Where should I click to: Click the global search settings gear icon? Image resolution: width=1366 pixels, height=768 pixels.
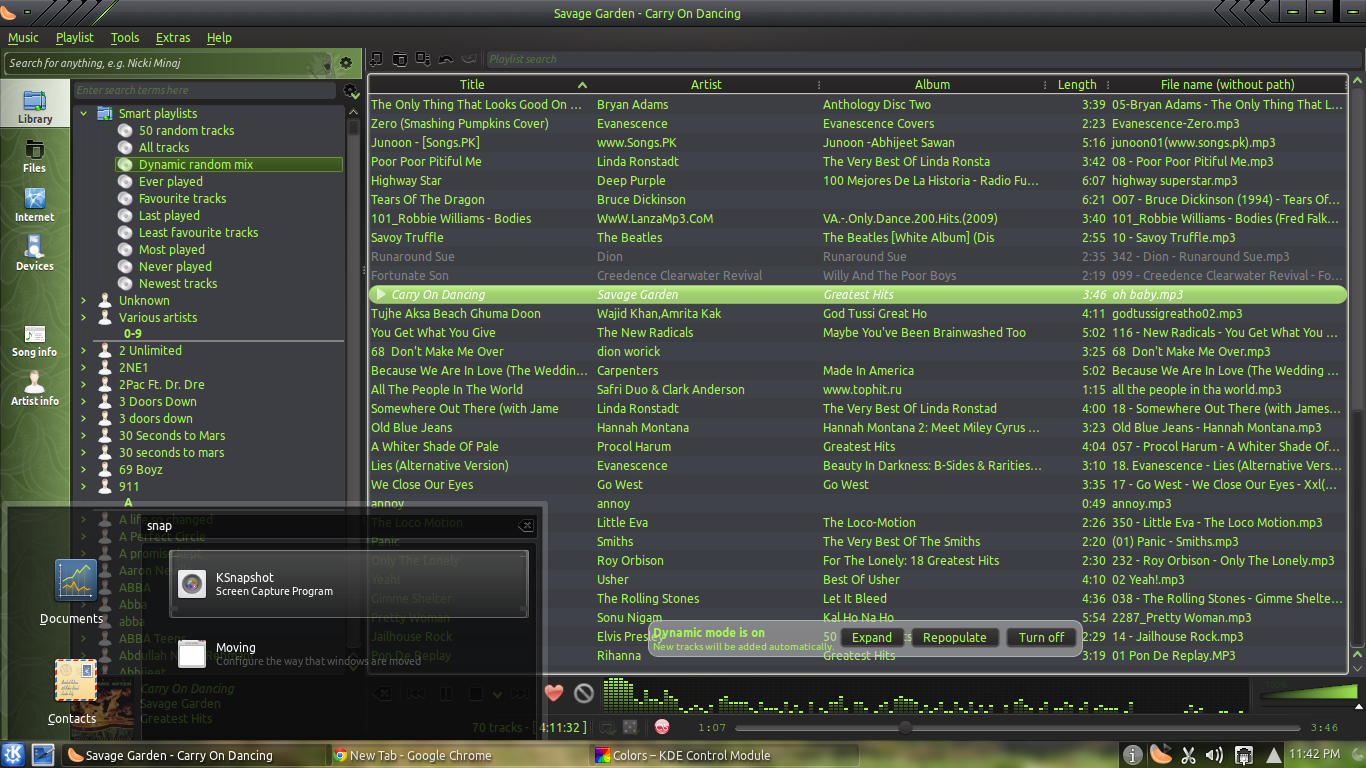point(346,62)
